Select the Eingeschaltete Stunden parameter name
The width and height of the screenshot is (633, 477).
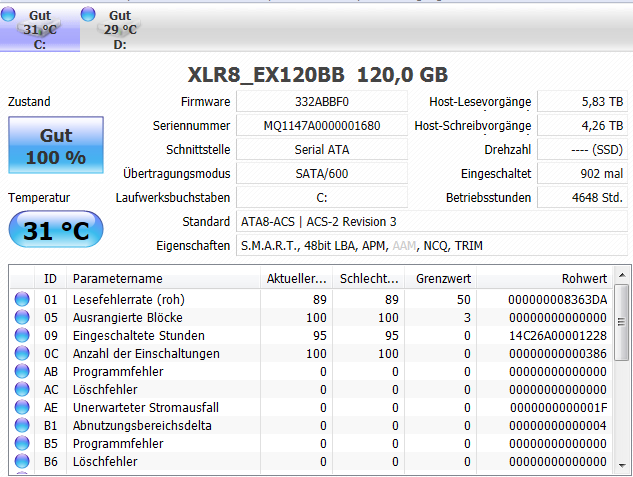tap(138, 336)
